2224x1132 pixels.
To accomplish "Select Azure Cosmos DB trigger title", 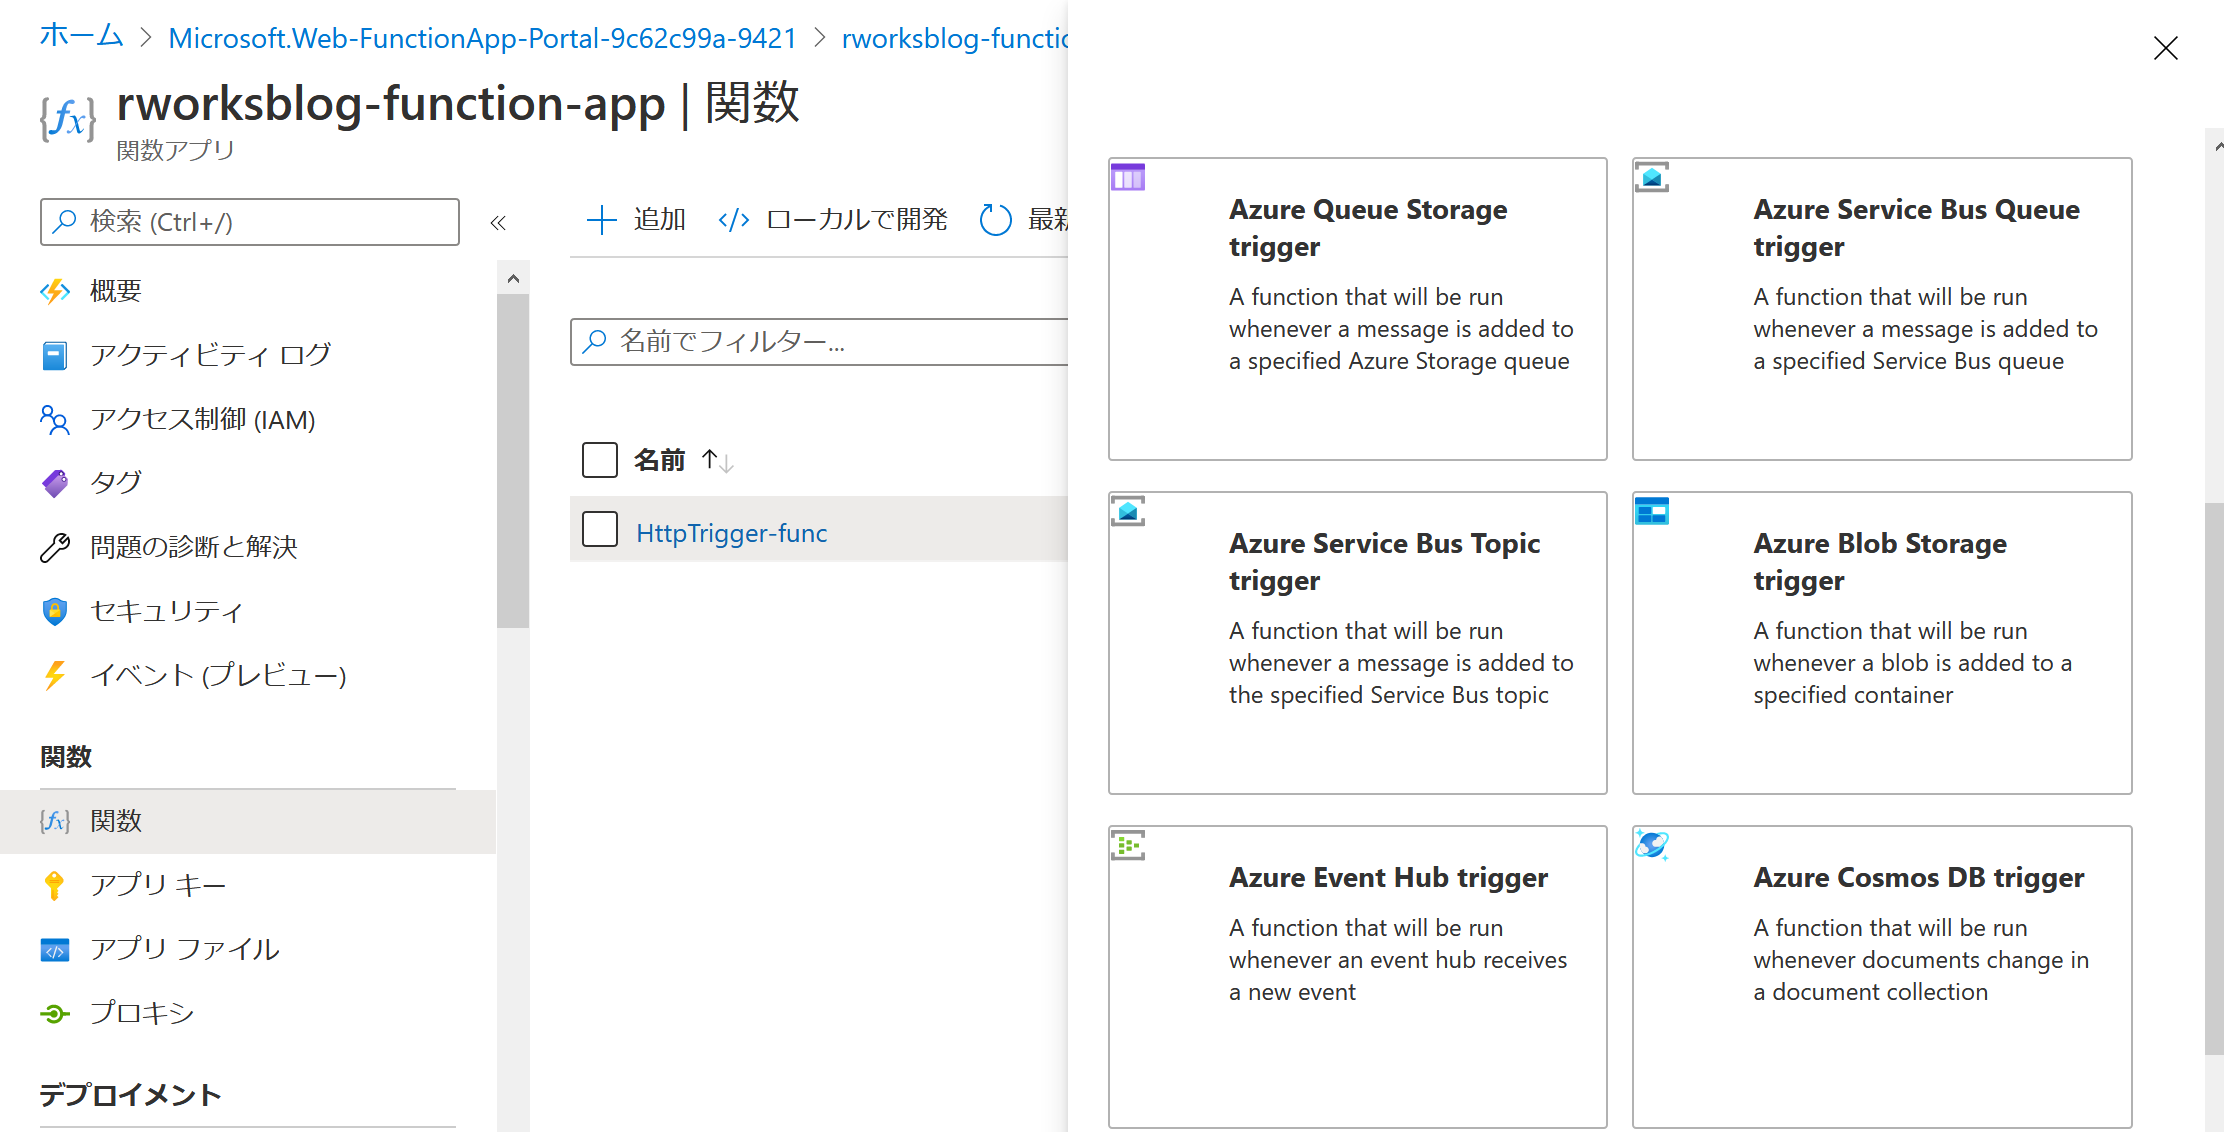I will (1918, 878).
